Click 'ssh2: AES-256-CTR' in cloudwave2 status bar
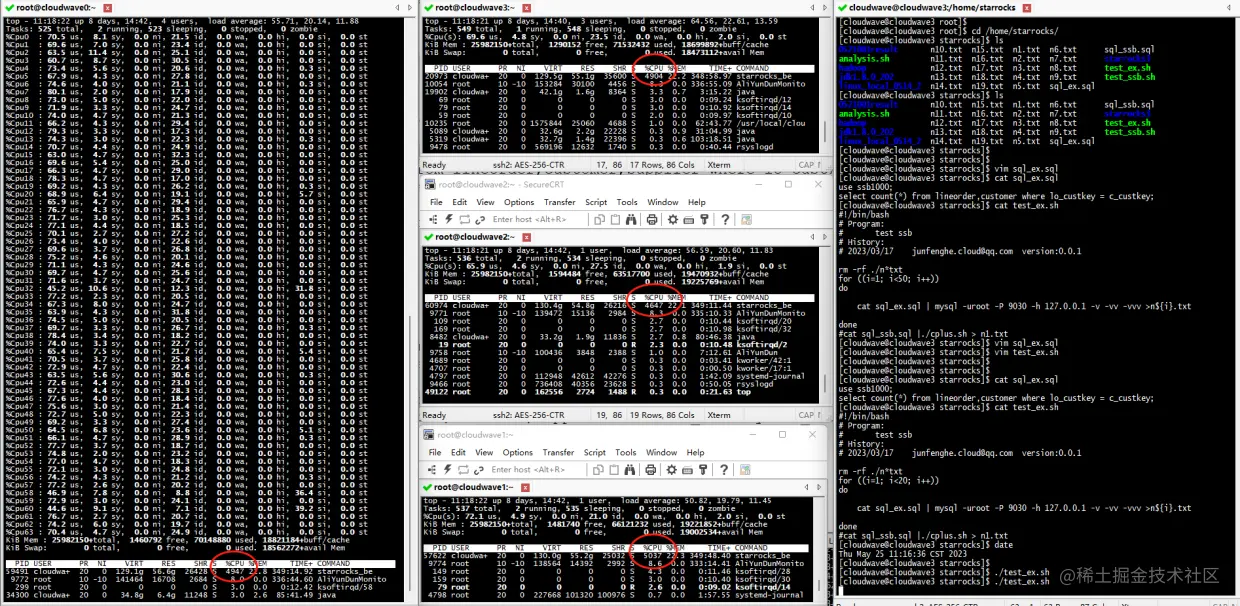 [x=528, y=415]
